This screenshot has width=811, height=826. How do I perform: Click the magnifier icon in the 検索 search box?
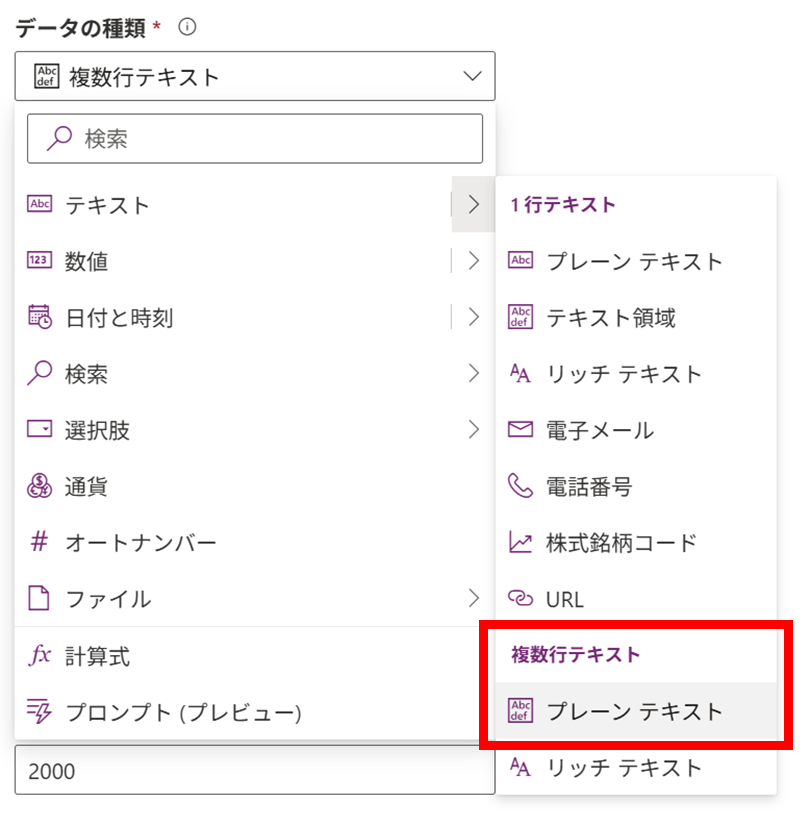(59, 139)
